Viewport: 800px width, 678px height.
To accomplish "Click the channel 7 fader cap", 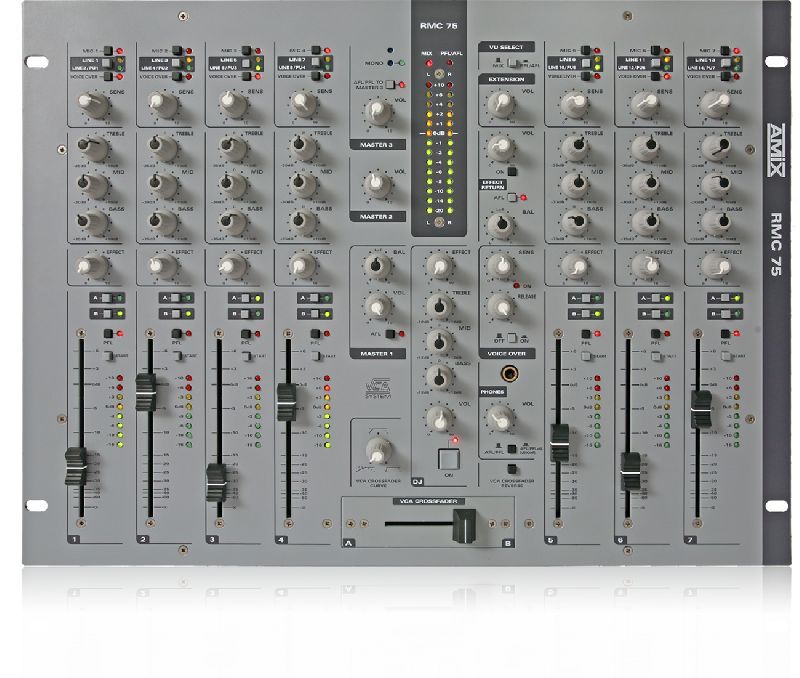I will pos(701,409).
